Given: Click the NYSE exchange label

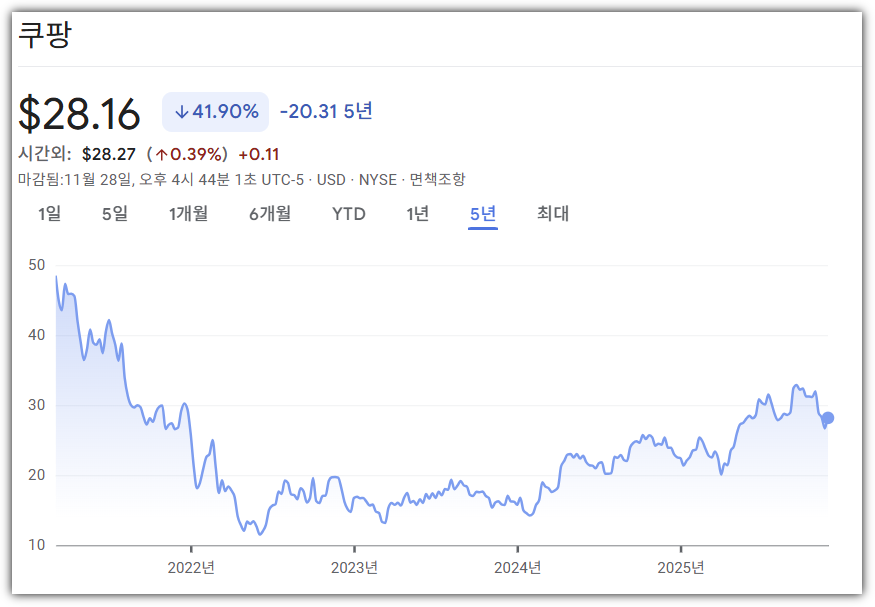Looking at the screenshot, I should (378, 180).
